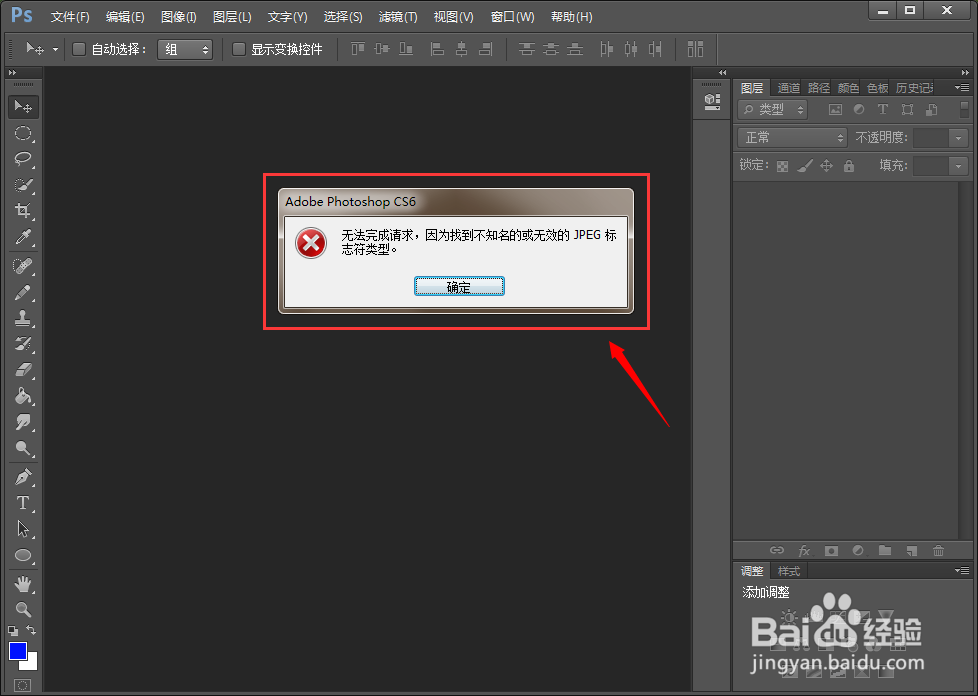Toggle filter for pixel layers
The height and width of the screenshot is (696, 978).
click(835, 110)
